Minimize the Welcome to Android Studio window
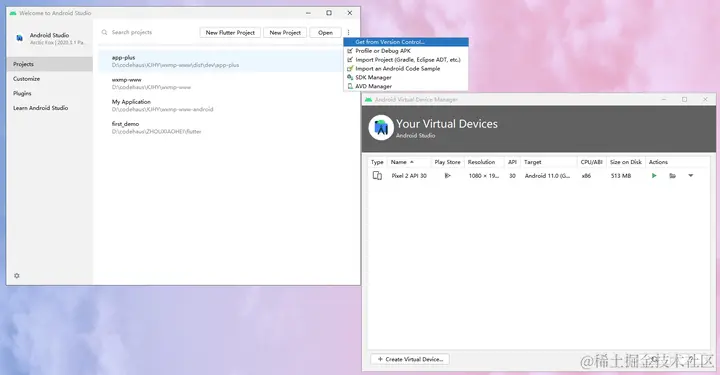The height and width of the screenshot is (375, 720). 309,13
